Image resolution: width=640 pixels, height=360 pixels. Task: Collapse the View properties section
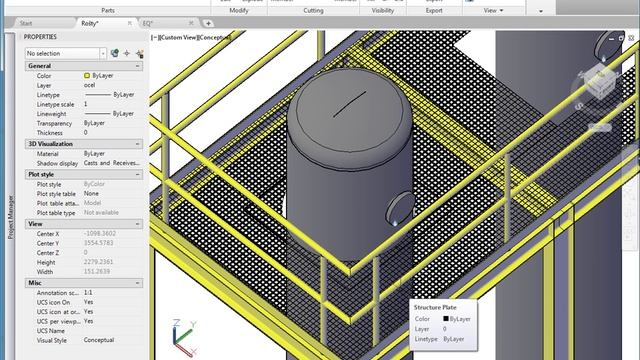coord(138,224)
